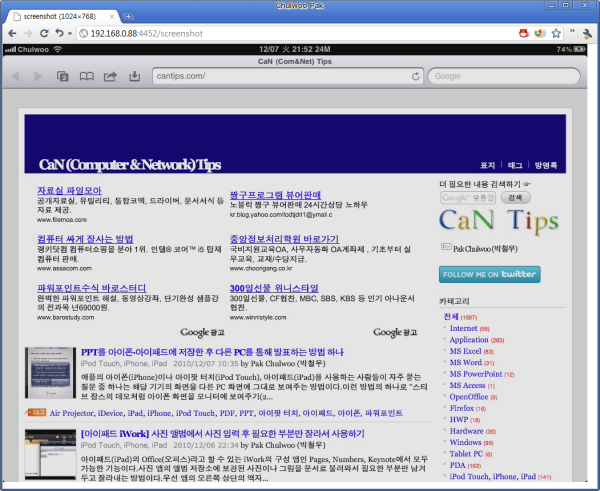
Task: Open the 파워포인트수식 바로스터디 ad link
Action: [91, 287]
